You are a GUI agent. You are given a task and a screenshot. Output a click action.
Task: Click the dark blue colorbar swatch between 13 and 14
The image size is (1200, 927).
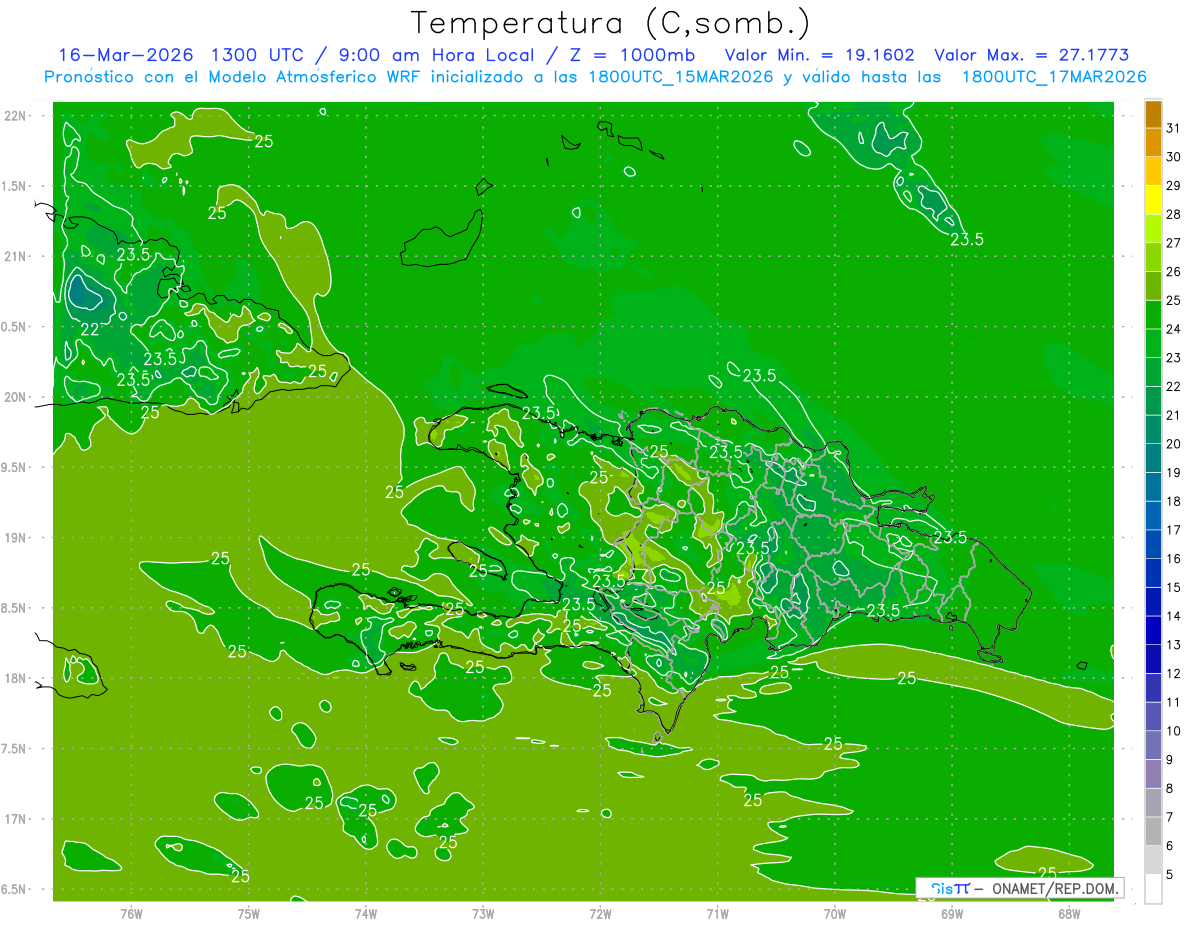pyautogui.click(x=1153, y=631)
